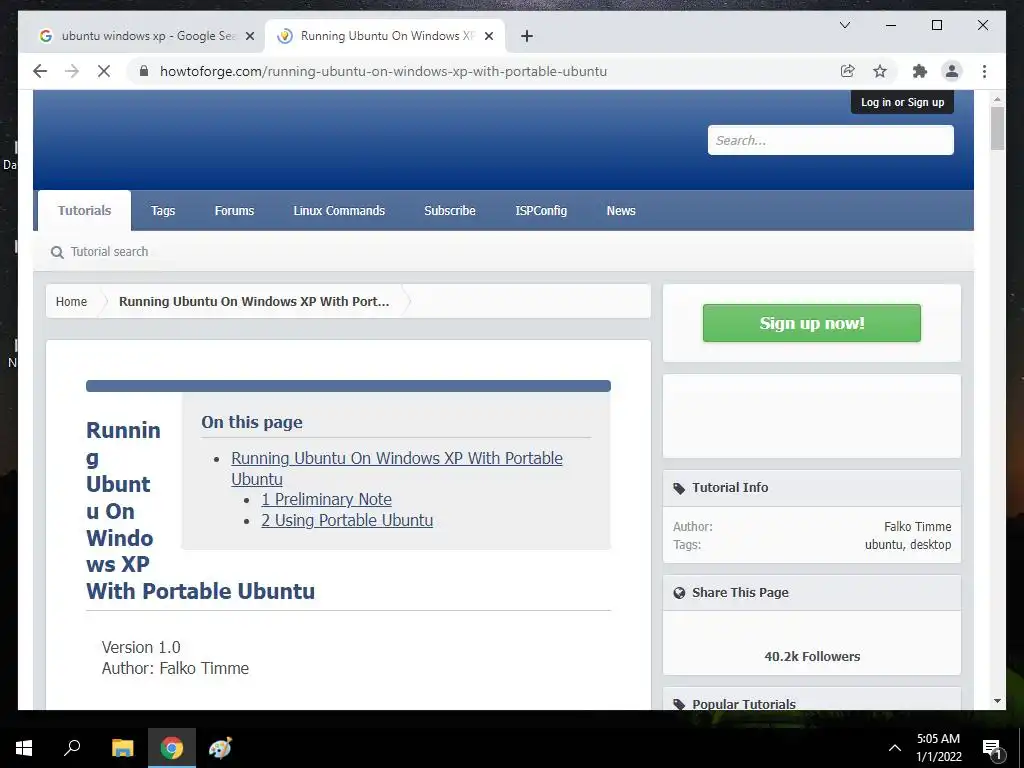Screen dimensions: 1024x768
Task: Select the Running Ubuntu On Windows XP tab
Action: [385, 36]
